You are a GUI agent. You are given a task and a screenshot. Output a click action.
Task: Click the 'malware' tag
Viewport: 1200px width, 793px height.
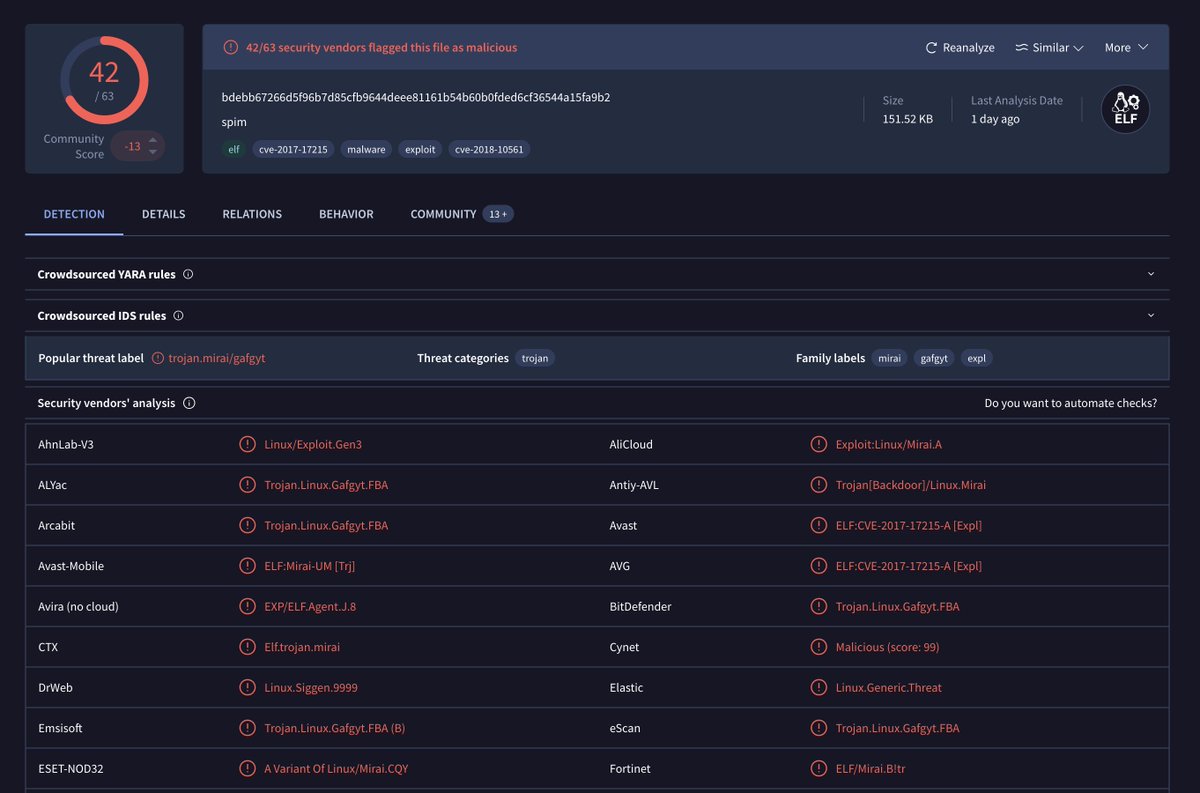[366, 149]
